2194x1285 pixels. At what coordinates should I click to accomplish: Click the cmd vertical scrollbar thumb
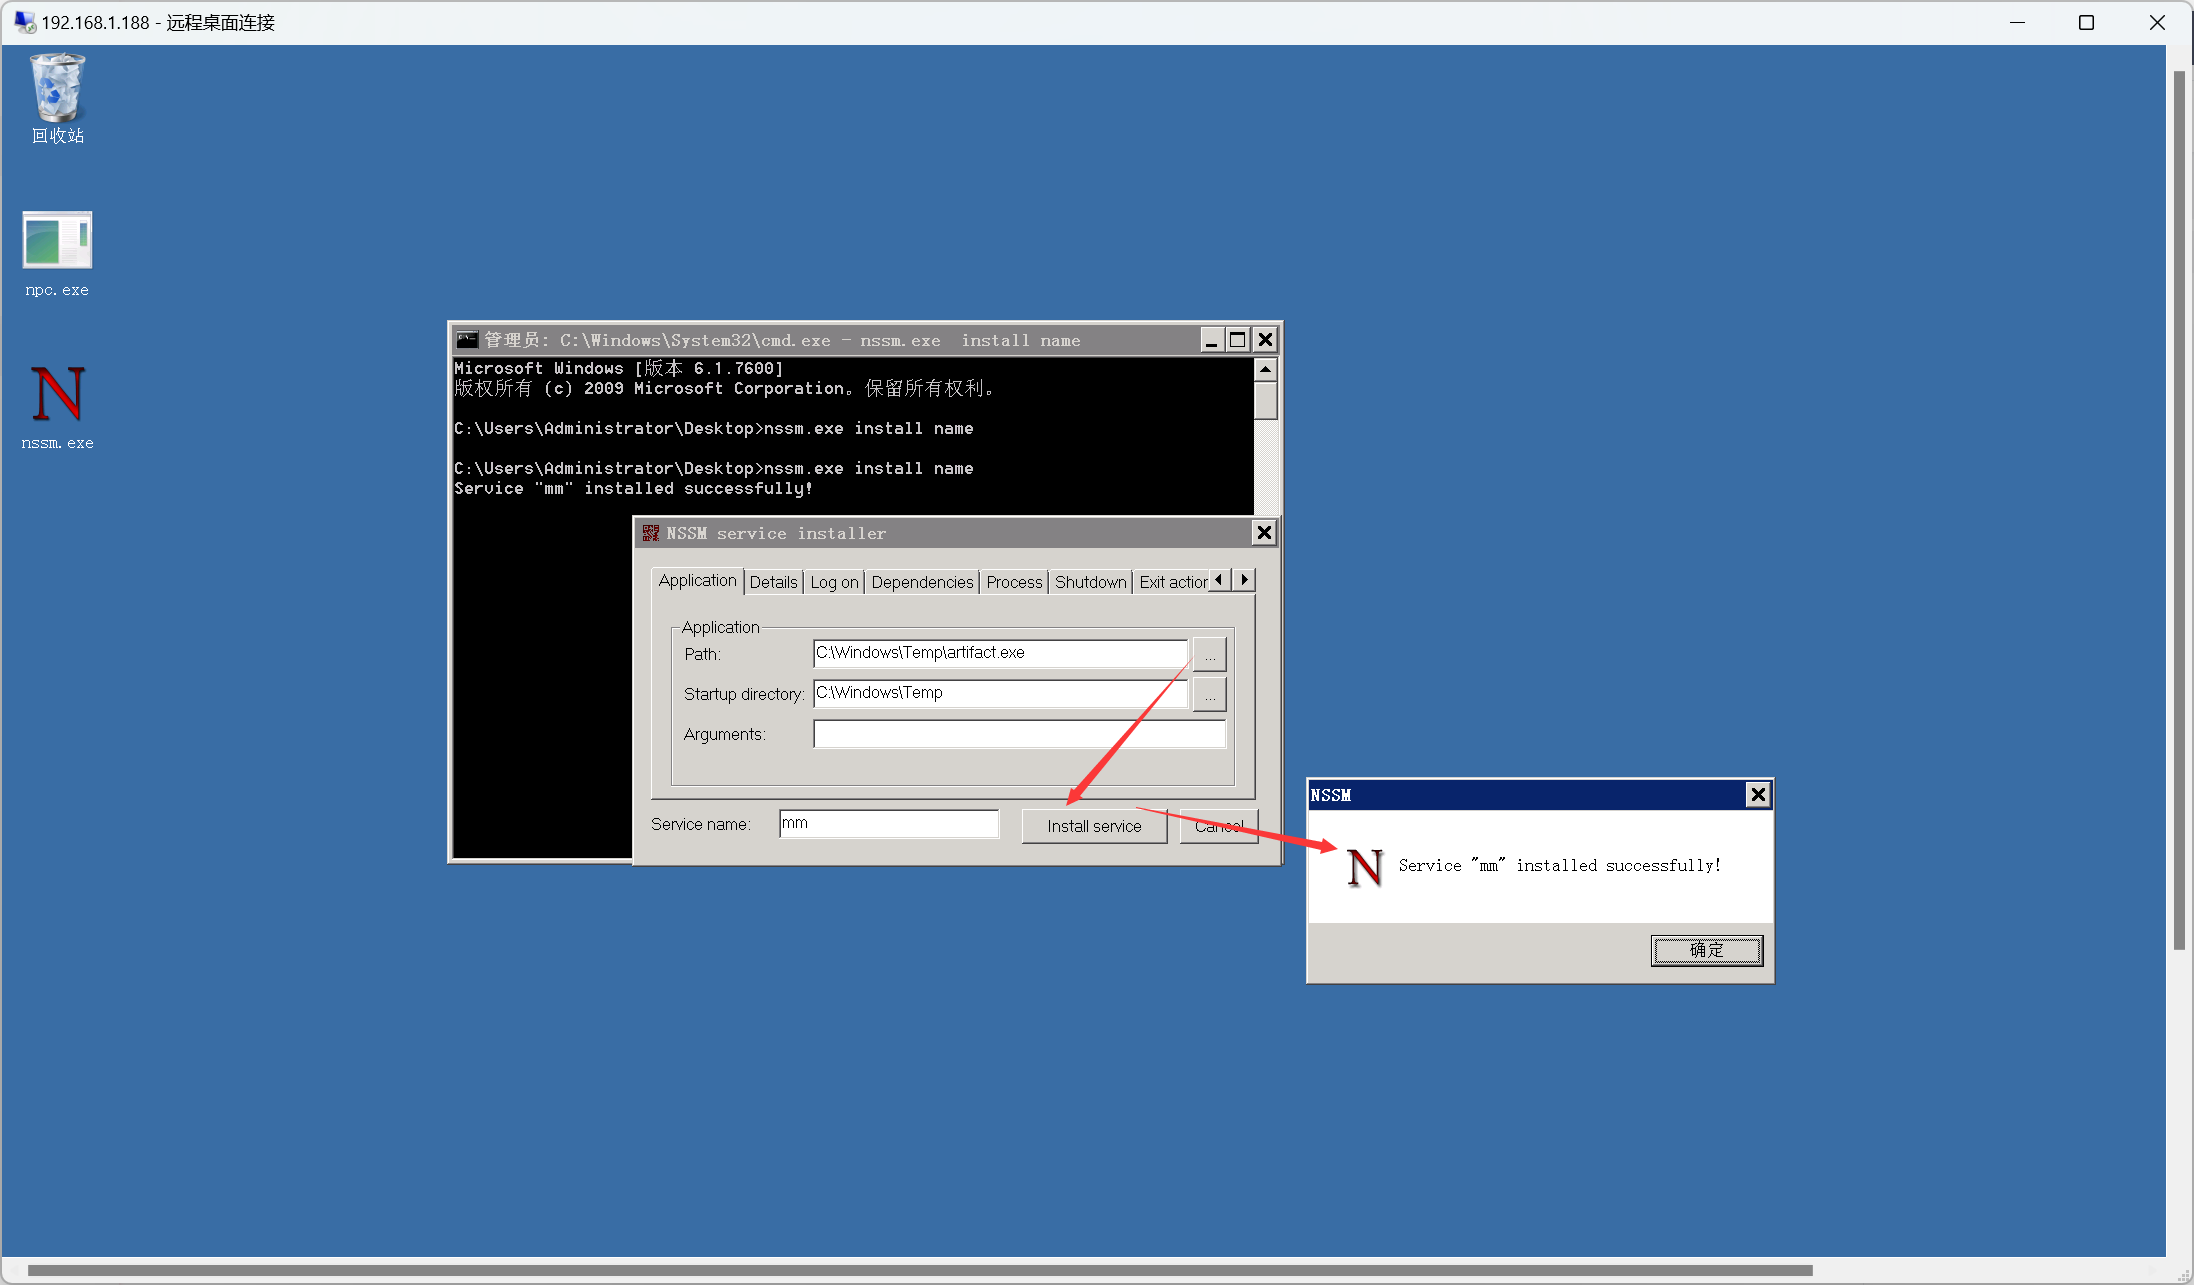click(x=1265, y=400)
